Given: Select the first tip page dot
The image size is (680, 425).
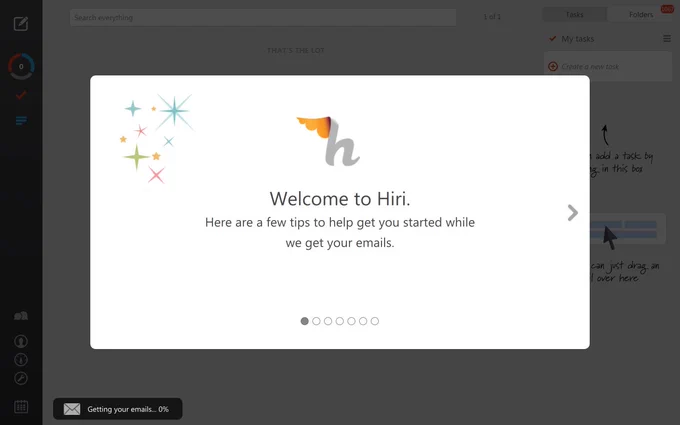Looking at the screenshot, I should pos(304,321).
